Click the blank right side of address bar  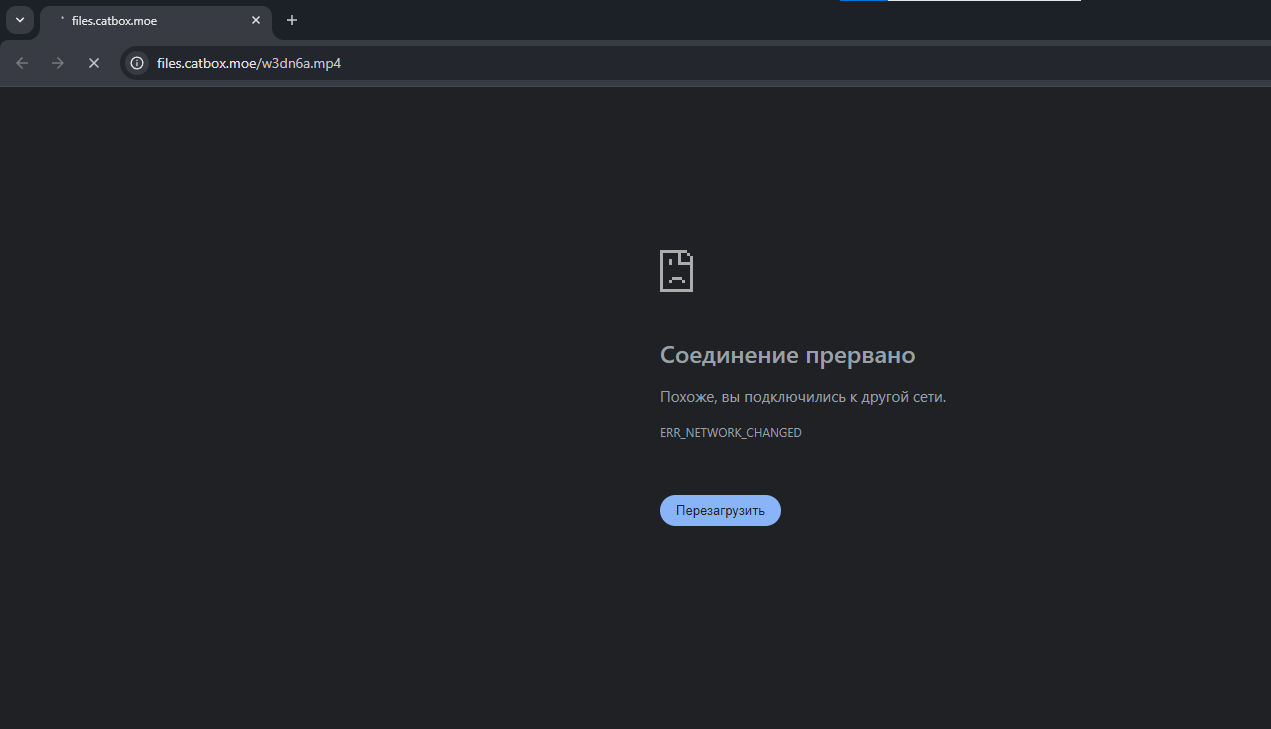point(800,64)
